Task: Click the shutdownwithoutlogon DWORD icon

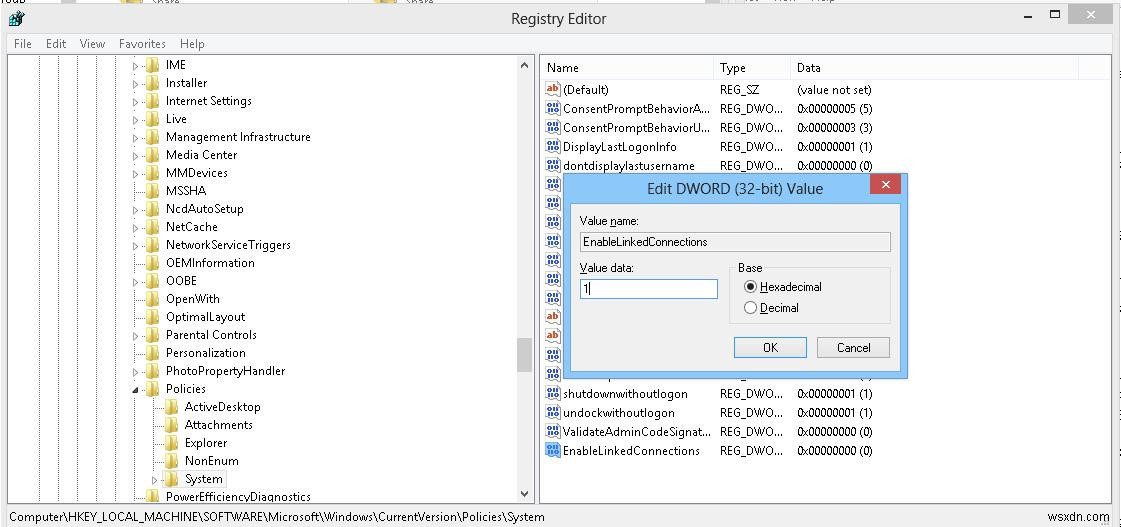Action: point(553,393)
